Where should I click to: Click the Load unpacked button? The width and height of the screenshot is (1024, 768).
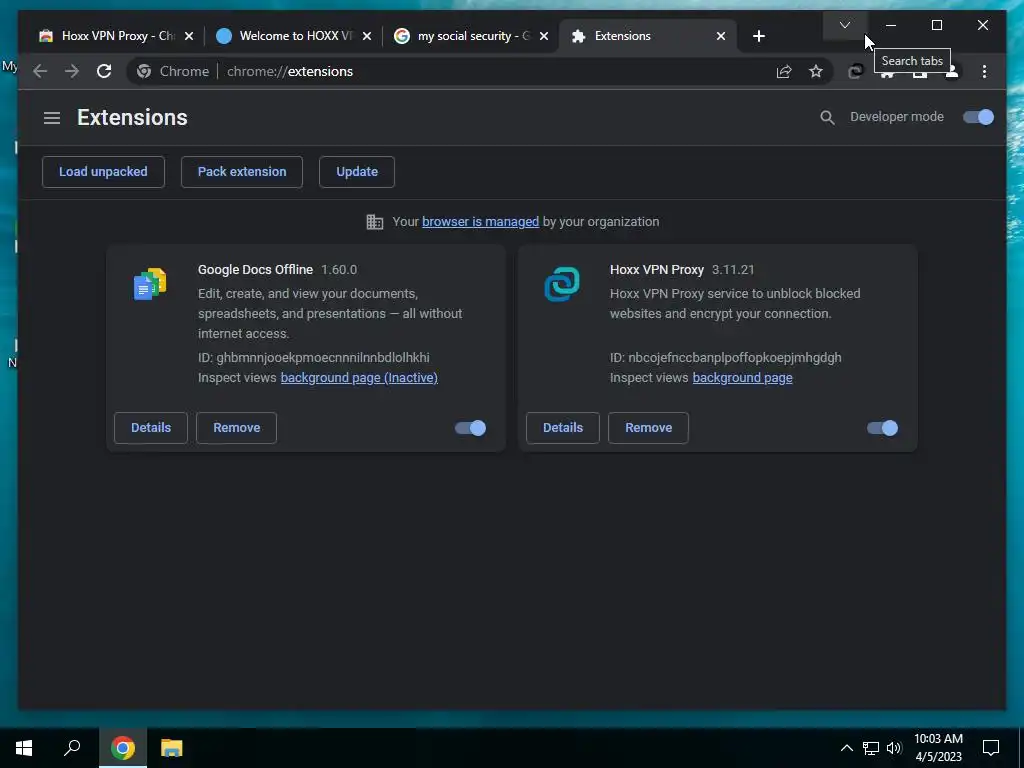tap(103, 172)
